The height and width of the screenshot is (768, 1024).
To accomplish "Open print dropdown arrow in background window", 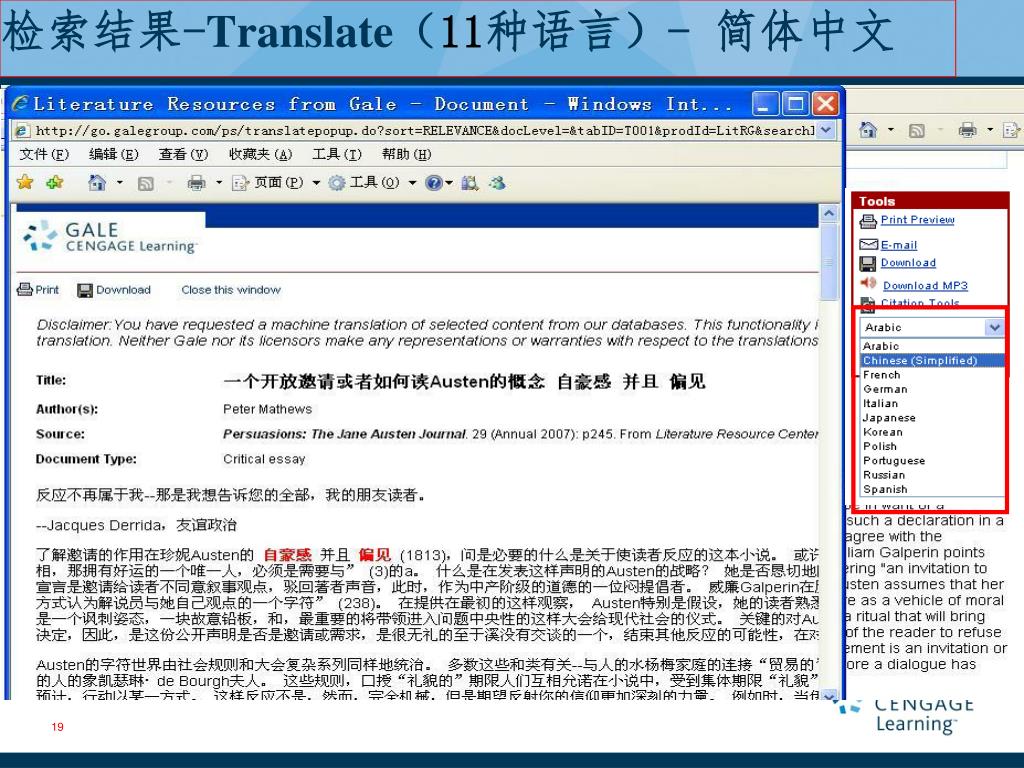I will click(x=990, y=130).
